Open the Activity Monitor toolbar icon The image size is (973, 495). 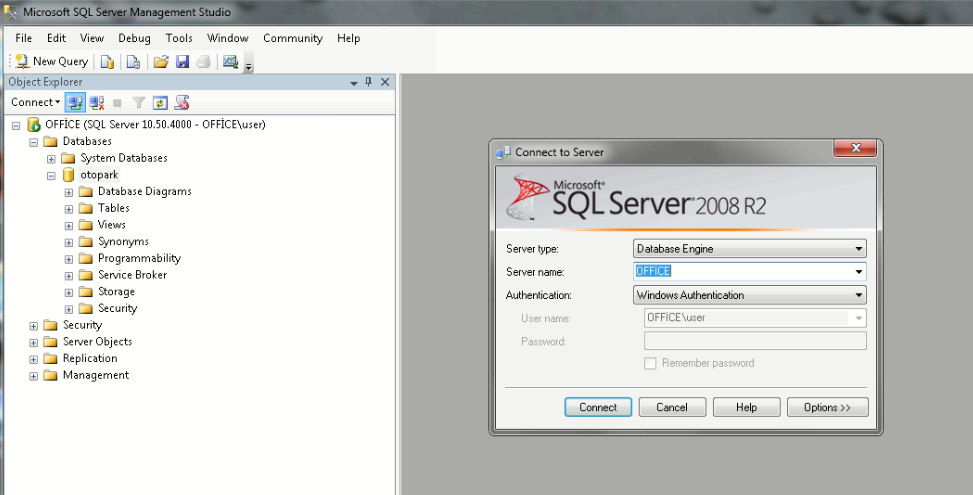[x=231, y=62]
